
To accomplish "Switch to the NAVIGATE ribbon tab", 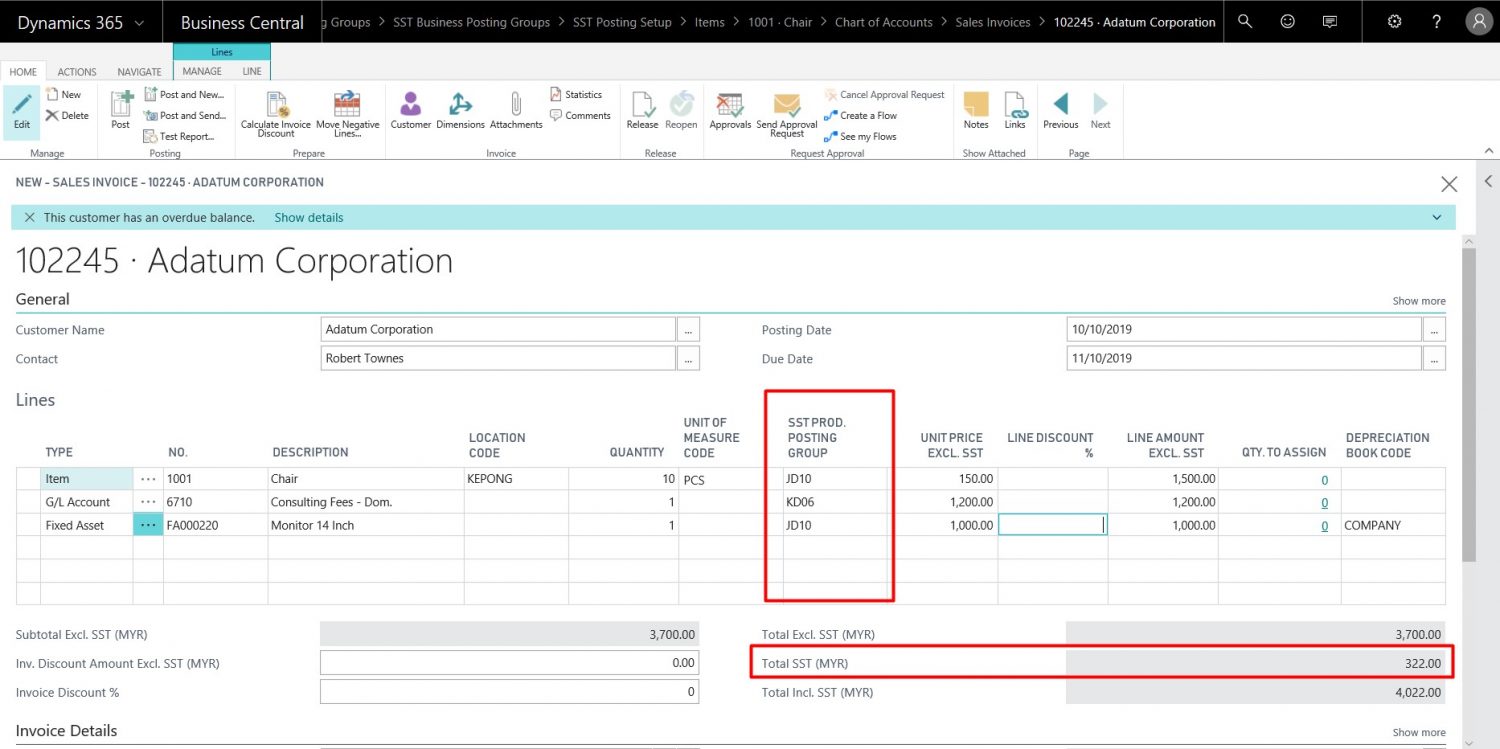I will click(x=139, y=72).
